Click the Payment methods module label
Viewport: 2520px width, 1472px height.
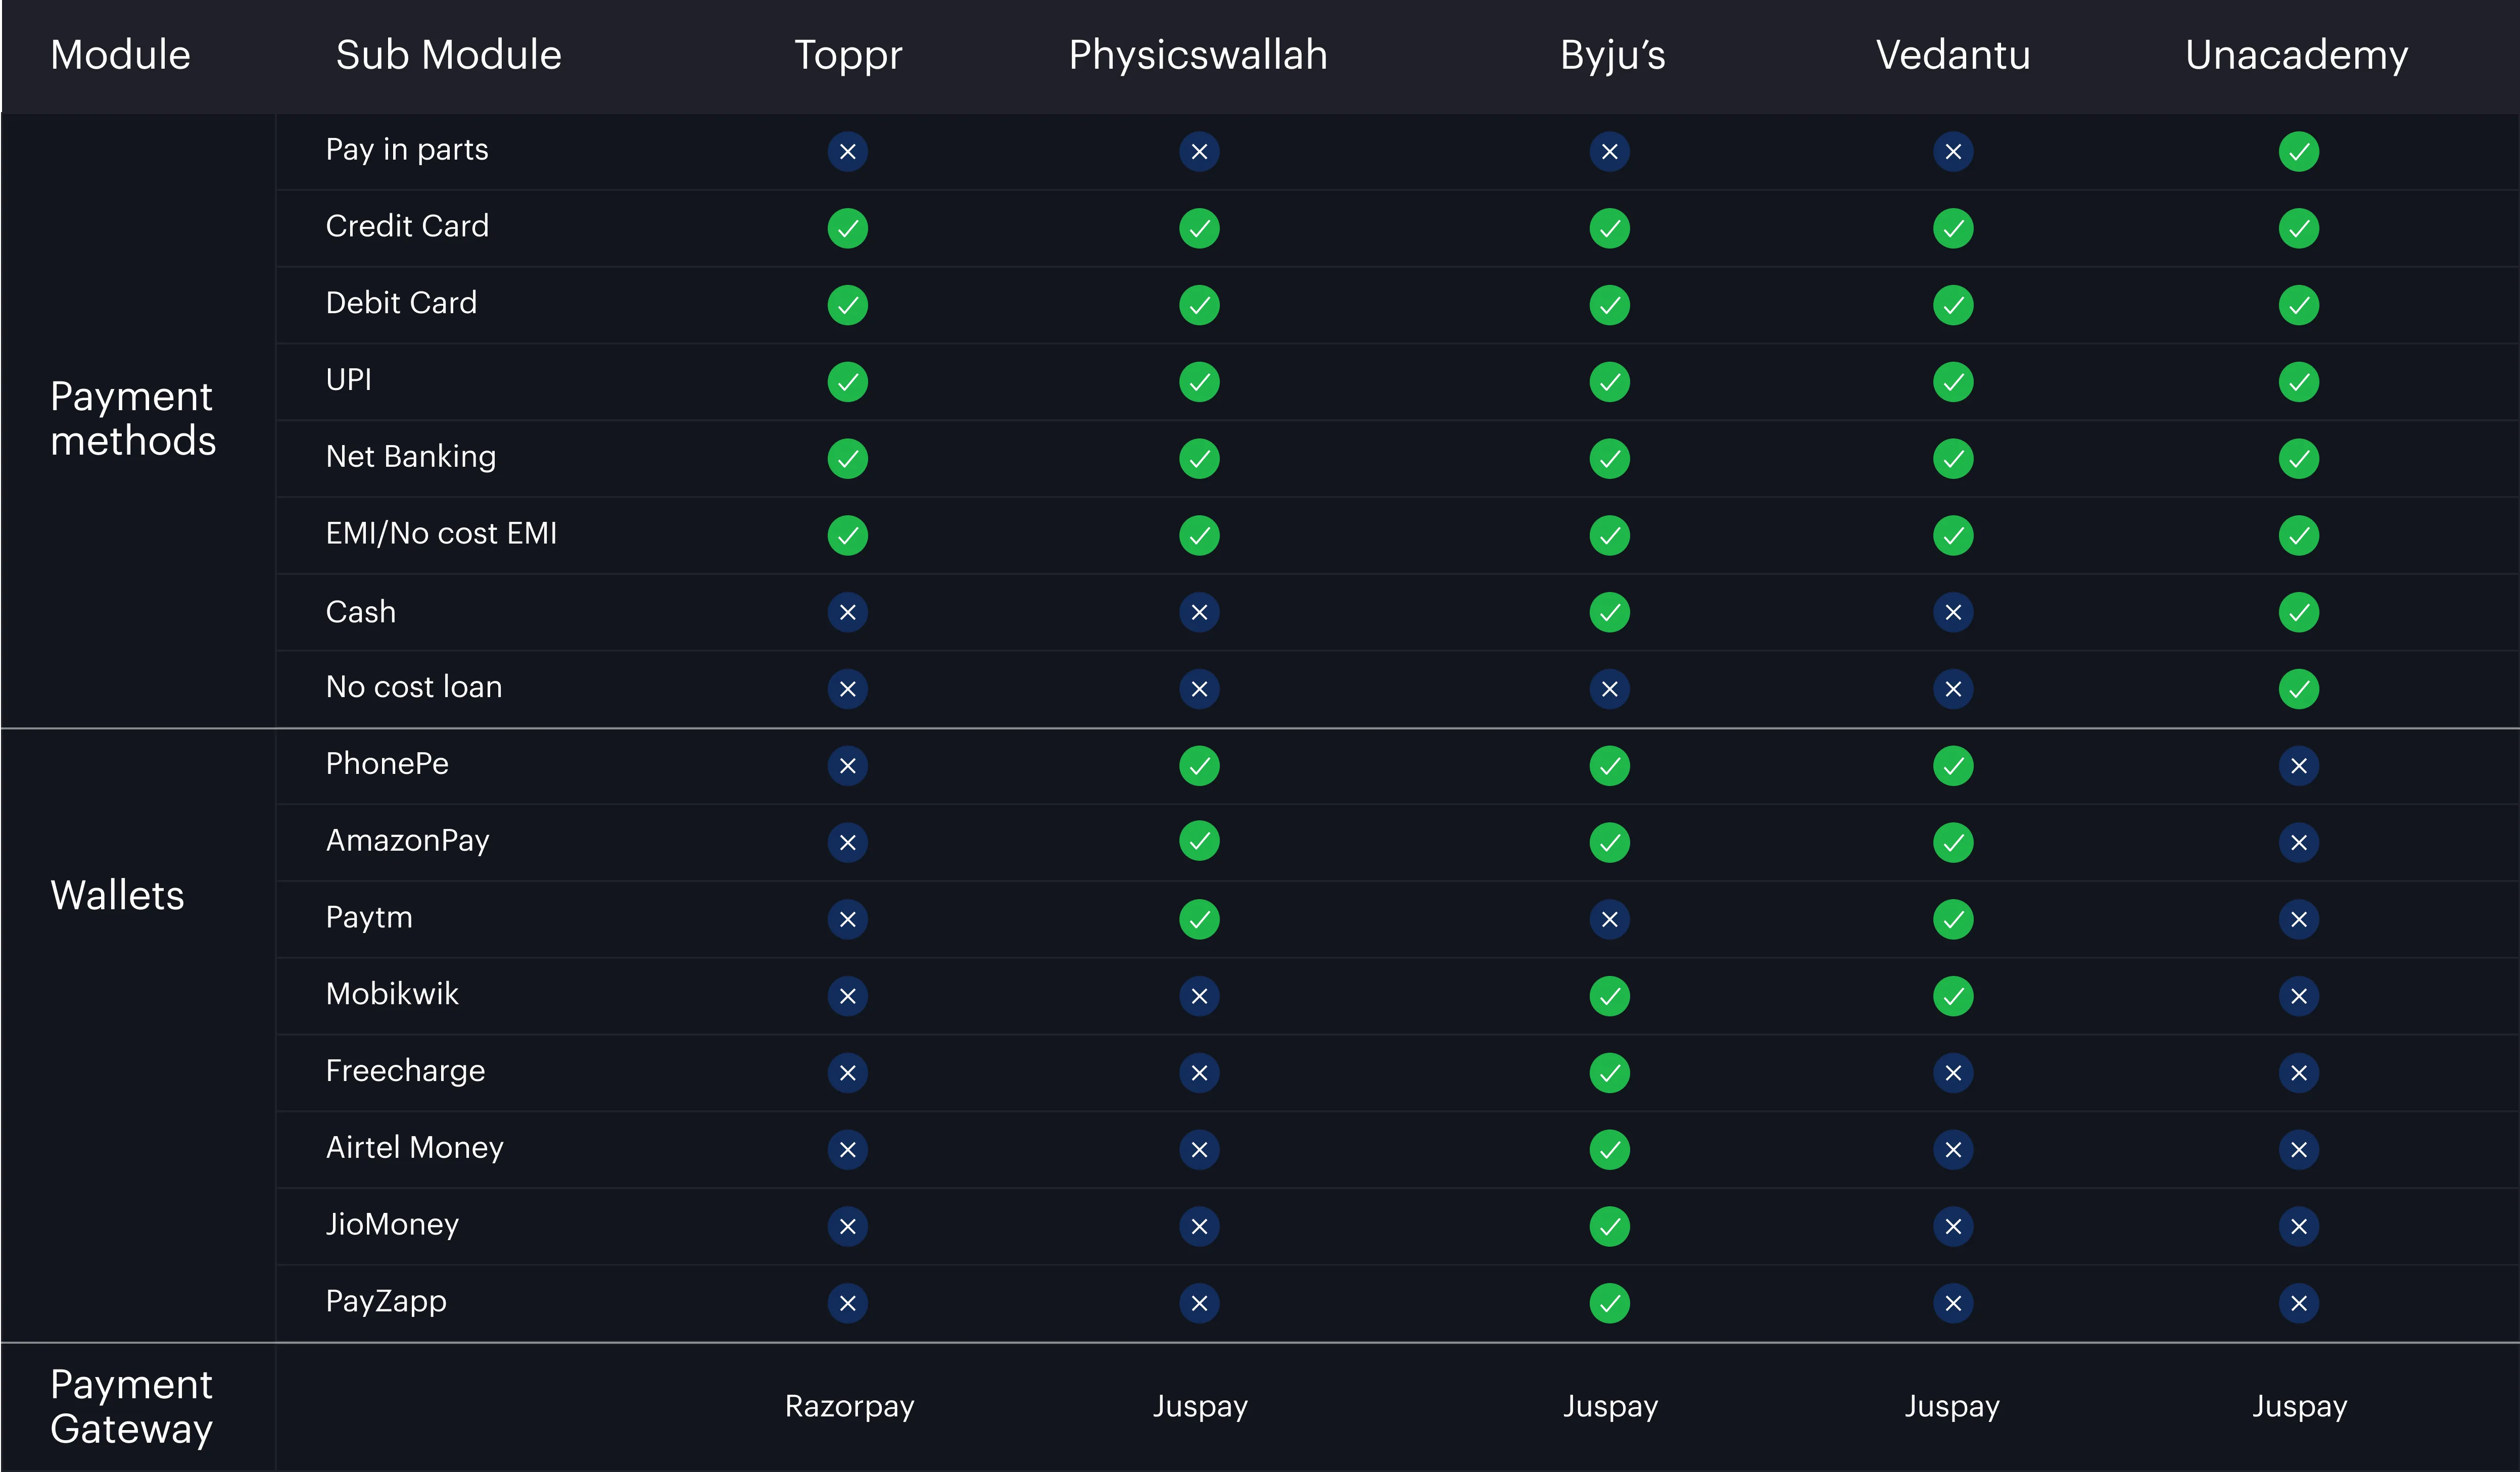point(133,419)
